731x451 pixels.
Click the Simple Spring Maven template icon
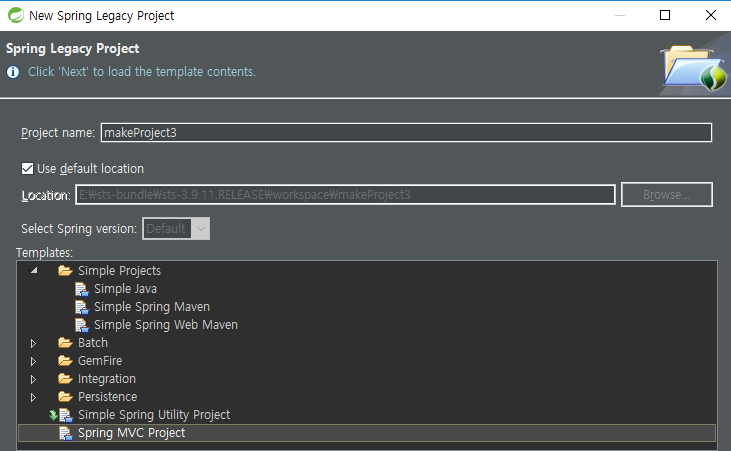click(x=82, y=307)
